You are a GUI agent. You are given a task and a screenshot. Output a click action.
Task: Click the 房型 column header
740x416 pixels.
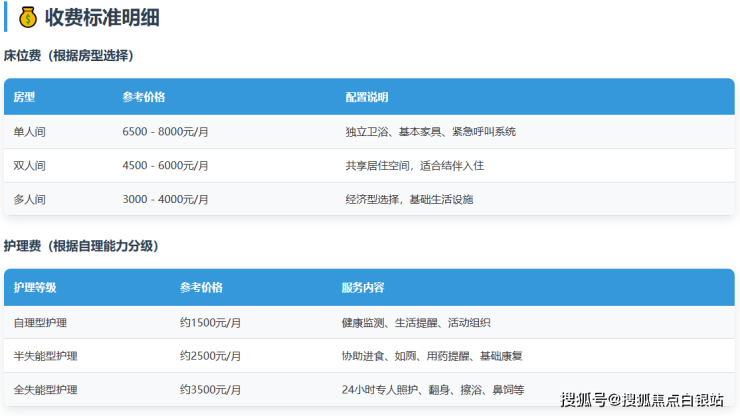[x=24, y=97]
